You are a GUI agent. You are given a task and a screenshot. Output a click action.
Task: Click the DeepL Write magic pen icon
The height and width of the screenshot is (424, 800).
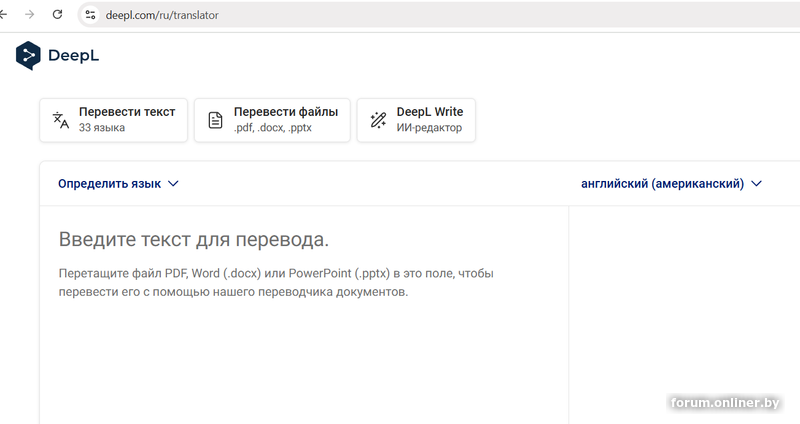tap(378, 120)
